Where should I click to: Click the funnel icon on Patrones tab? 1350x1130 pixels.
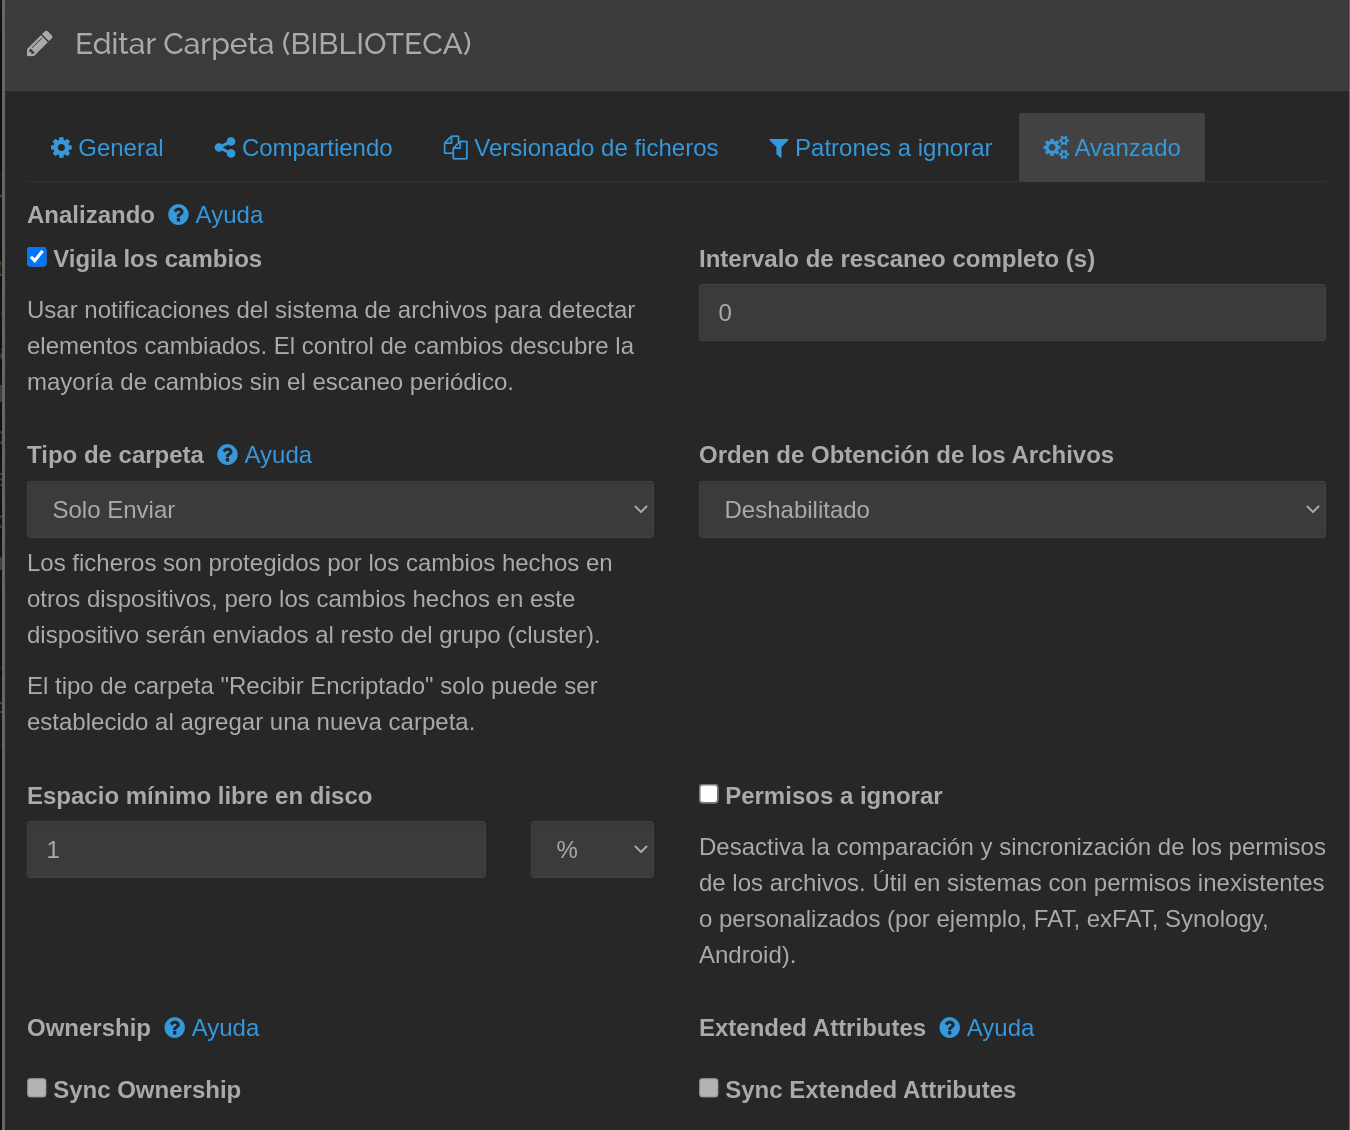778,148
